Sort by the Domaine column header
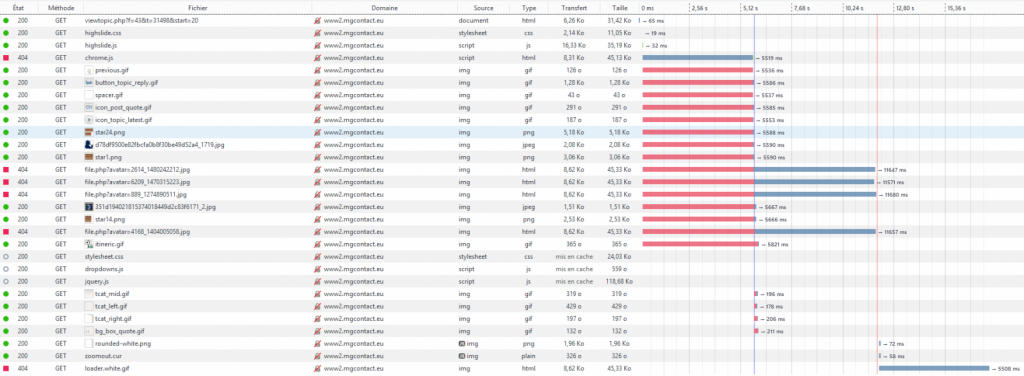The width and height of the screenshot is (1024, 376). (385, 8)
